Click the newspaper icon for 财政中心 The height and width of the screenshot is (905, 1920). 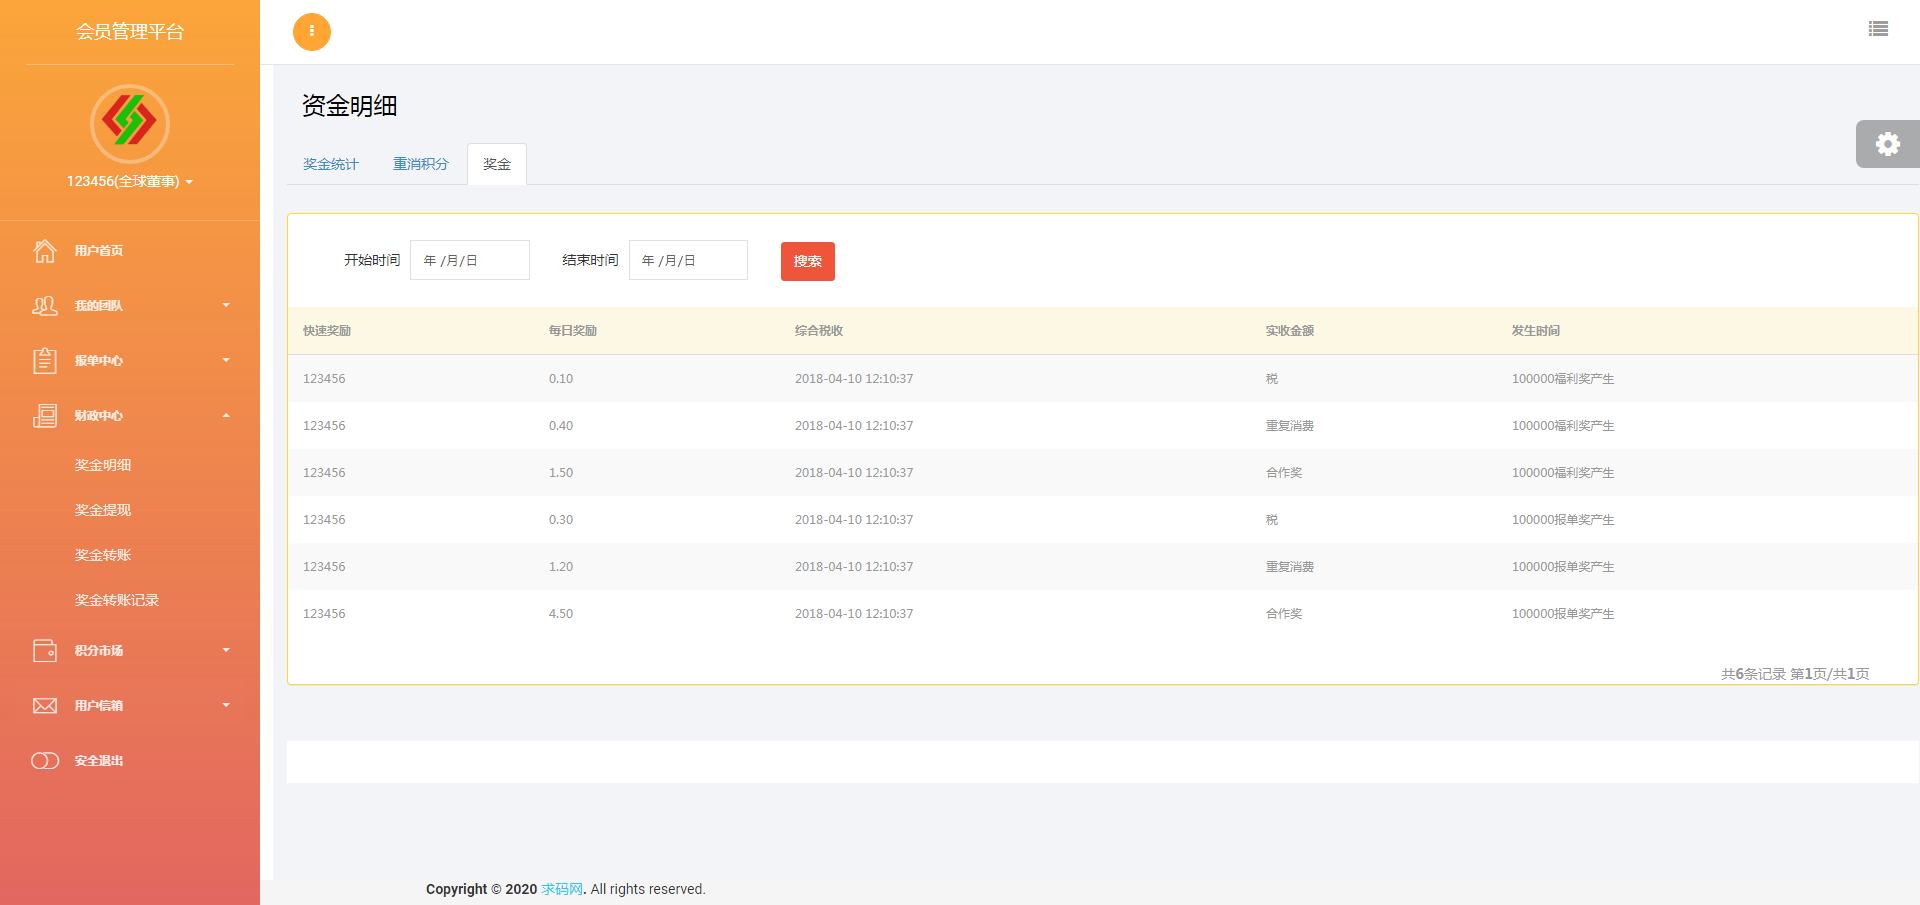click(45, 416)
